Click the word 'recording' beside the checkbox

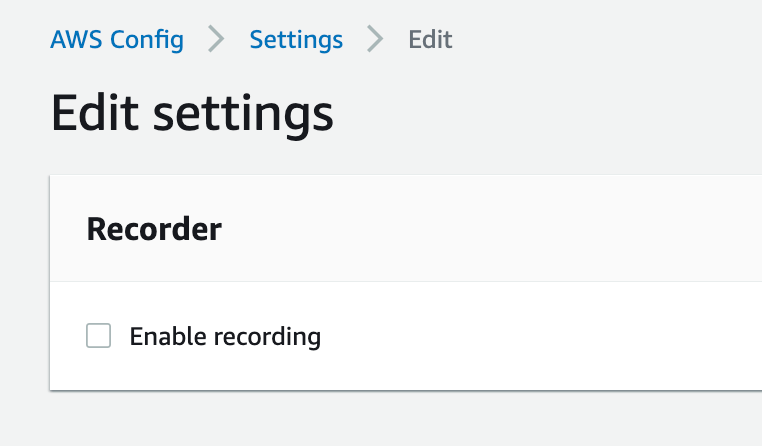tap(267, 338)
